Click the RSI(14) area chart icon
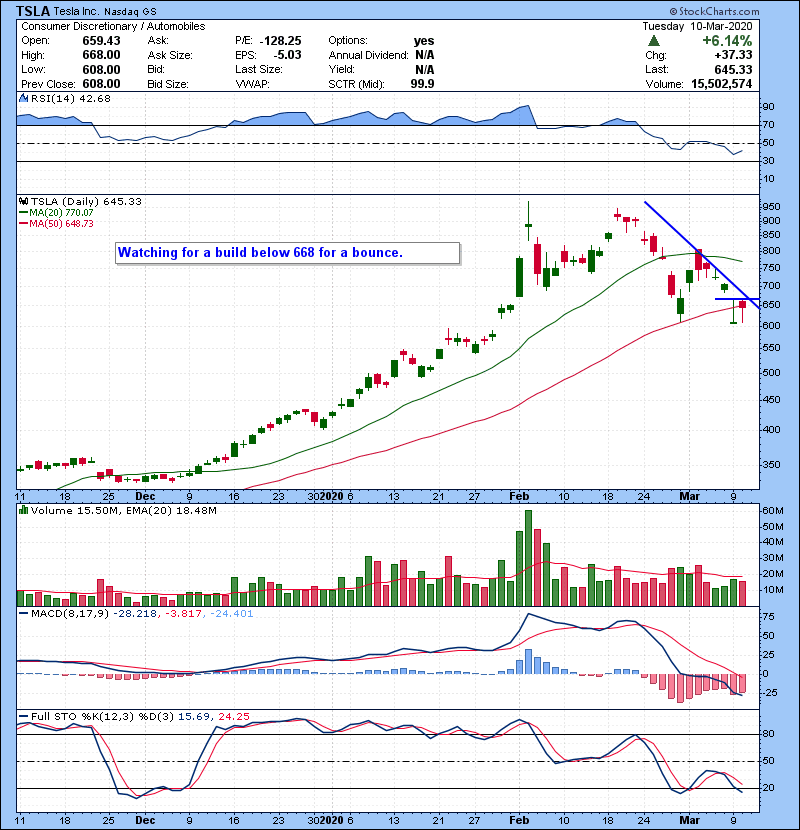Viewport: 800px width, 830px height. click(x=23, y=98)
